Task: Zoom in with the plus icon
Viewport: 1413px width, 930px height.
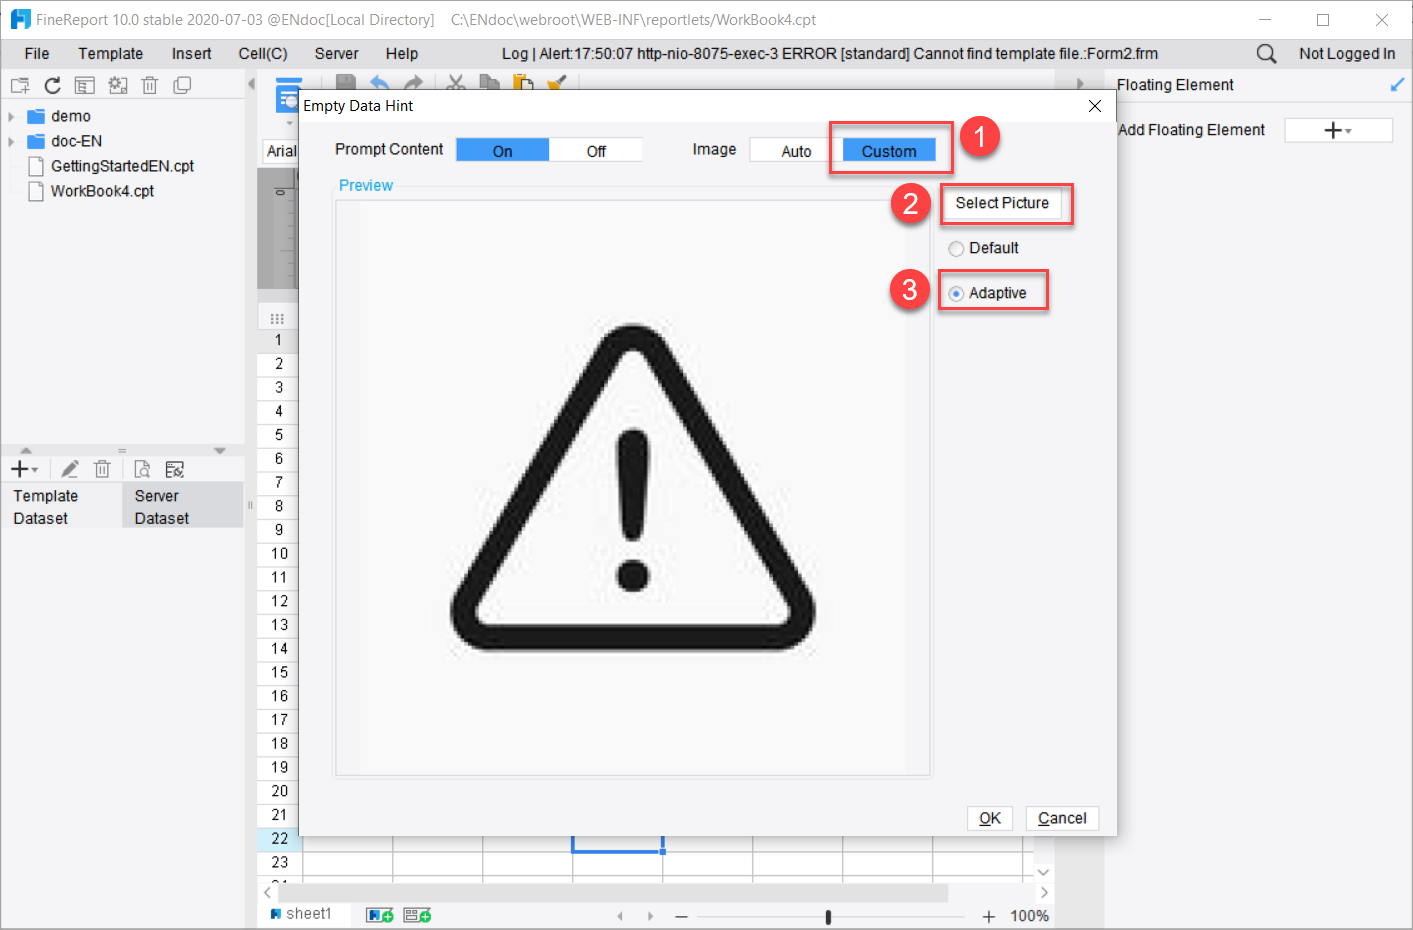Action: tap(989, 916)
